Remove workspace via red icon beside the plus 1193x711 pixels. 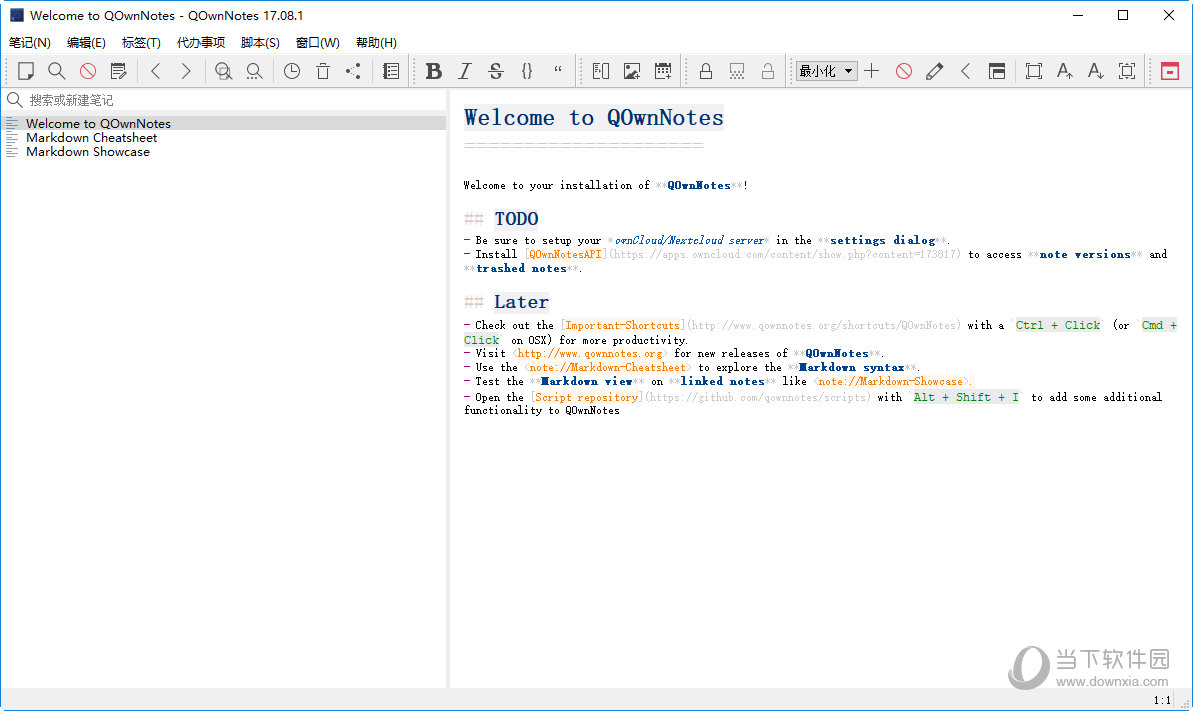tap(903, 71)
